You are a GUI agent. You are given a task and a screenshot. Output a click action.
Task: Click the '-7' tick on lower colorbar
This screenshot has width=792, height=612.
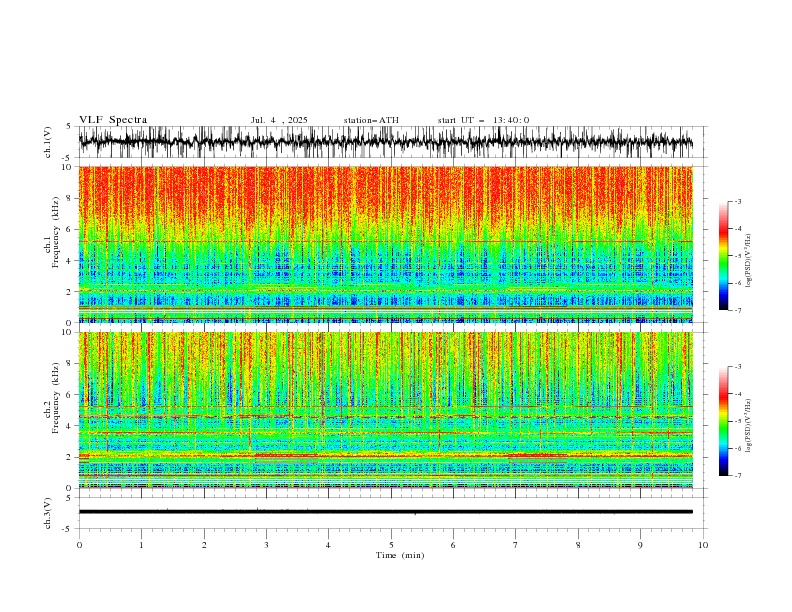click(x=738, y=476)
